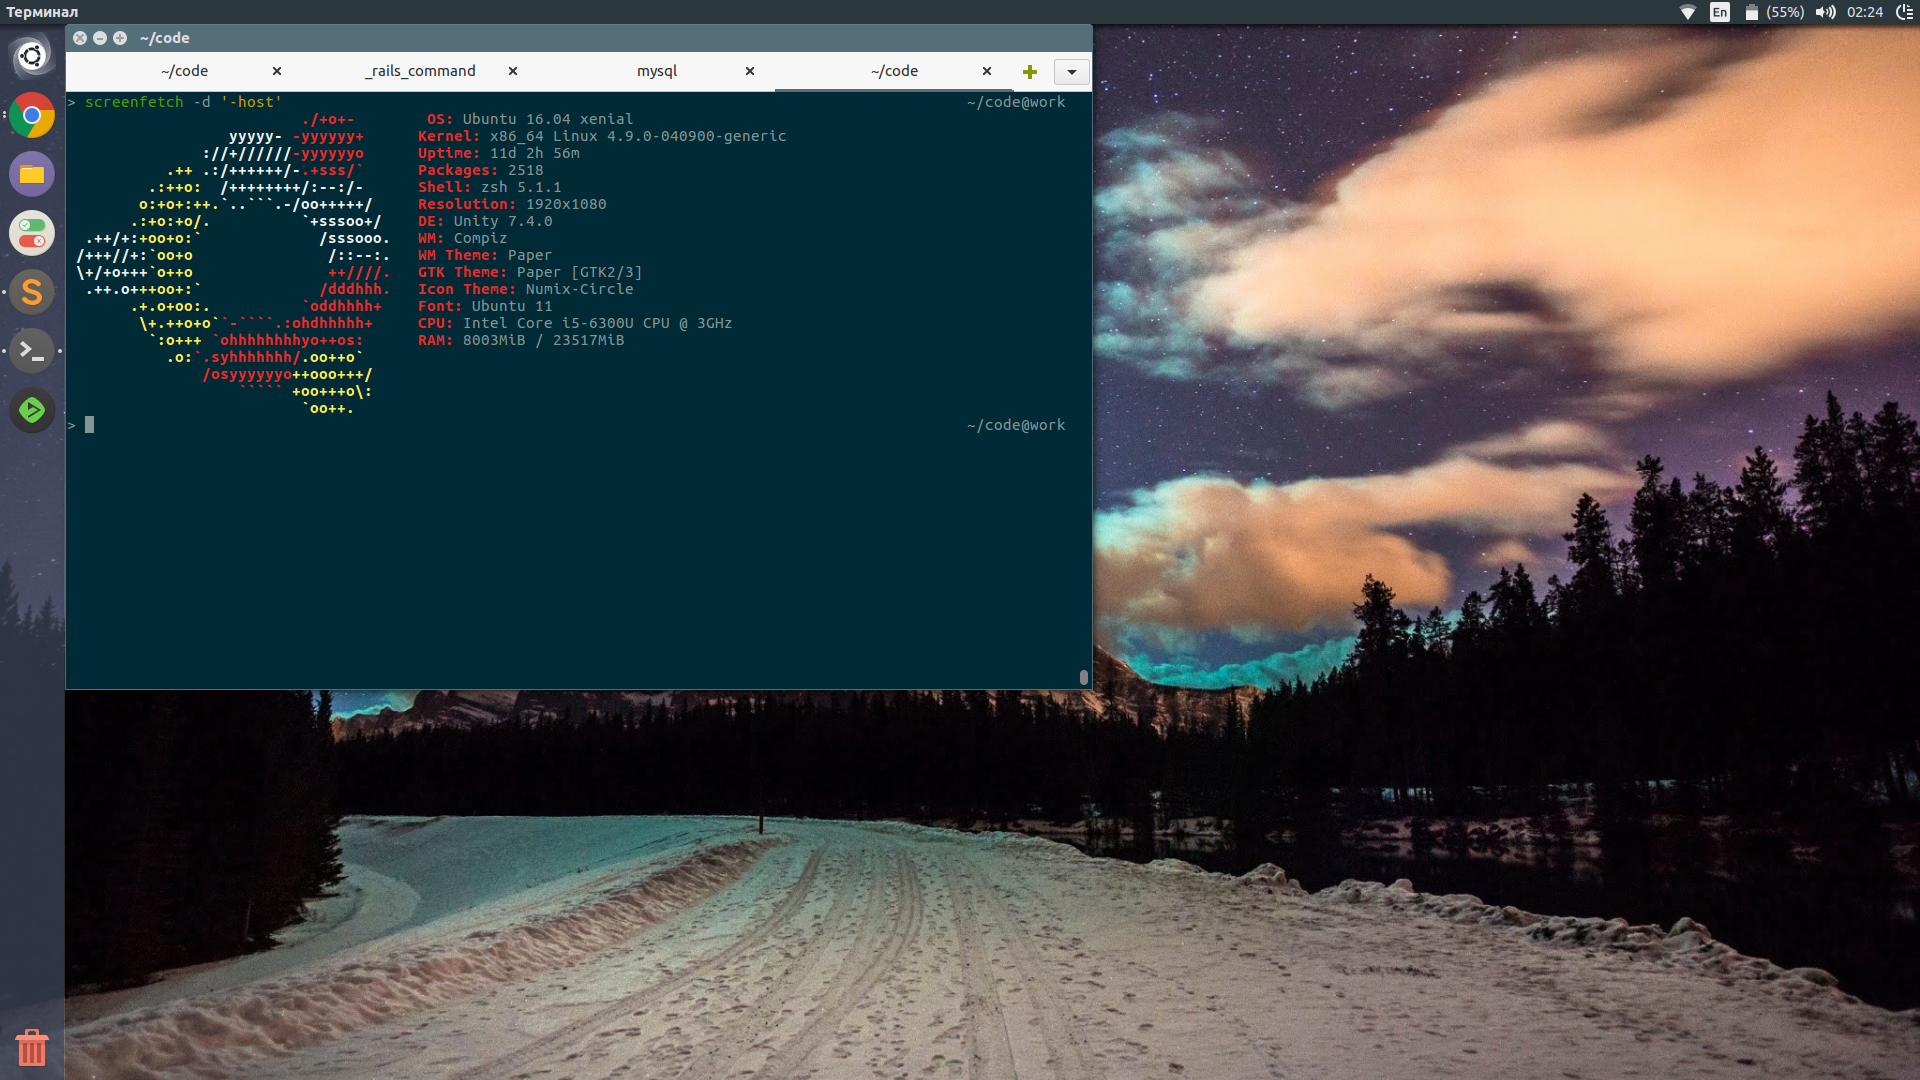Open the En keyboard layout indicator
The height and width of the screenshot is (1080, 1920).
1720,12
